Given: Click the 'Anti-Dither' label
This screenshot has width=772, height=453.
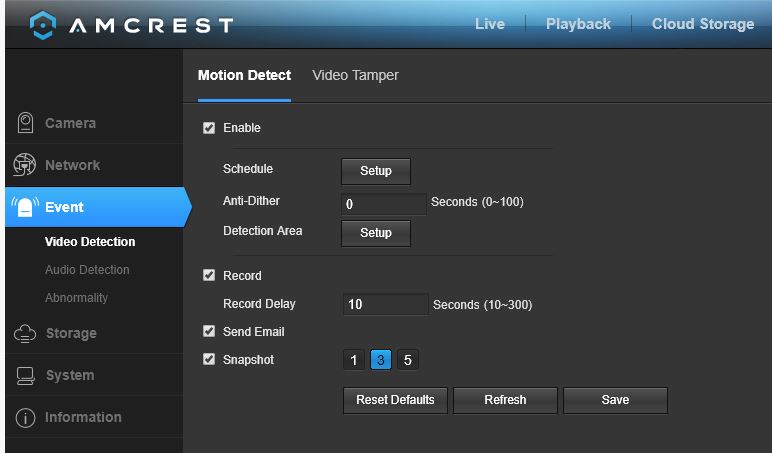Looking at the screenshot, I should click(251, 201).
